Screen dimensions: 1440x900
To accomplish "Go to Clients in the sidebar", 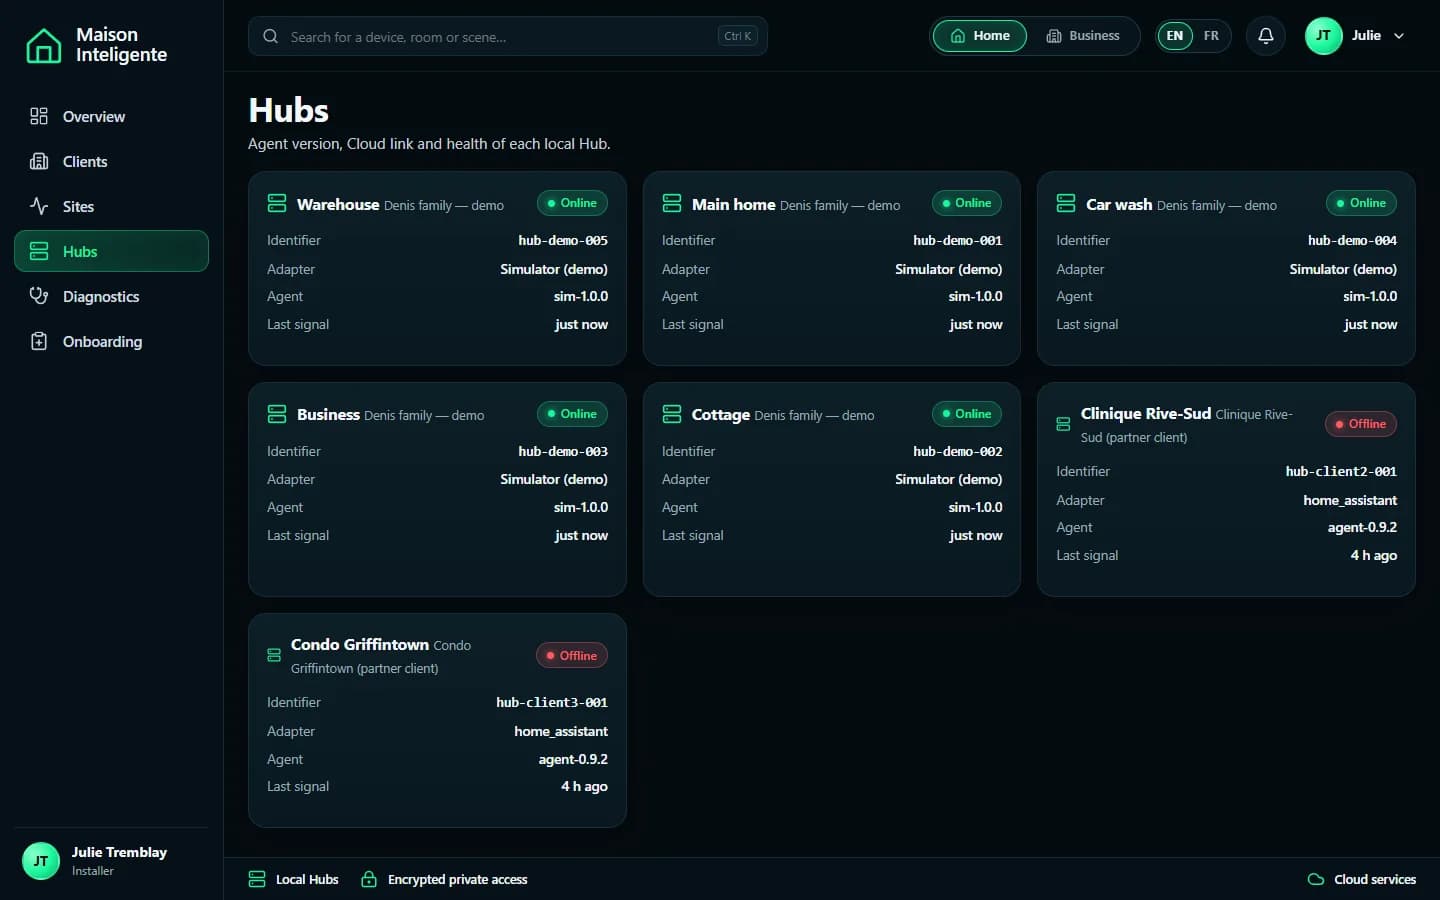I will tap(111, 161).
